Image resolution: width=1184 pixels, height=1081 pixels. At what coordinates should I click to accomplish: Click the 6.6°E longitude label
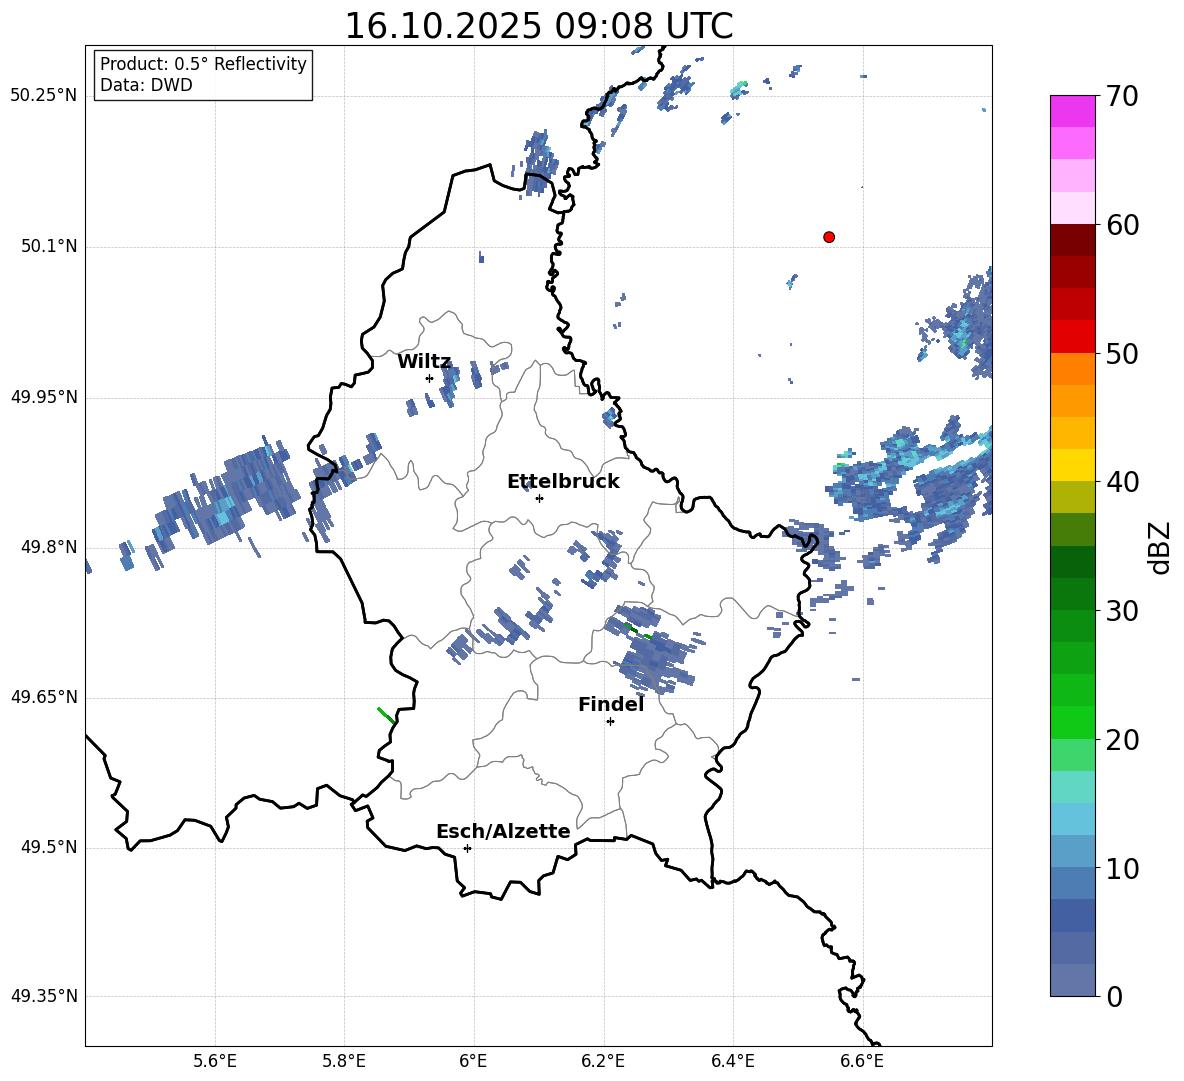click(x=862, y=1061)
